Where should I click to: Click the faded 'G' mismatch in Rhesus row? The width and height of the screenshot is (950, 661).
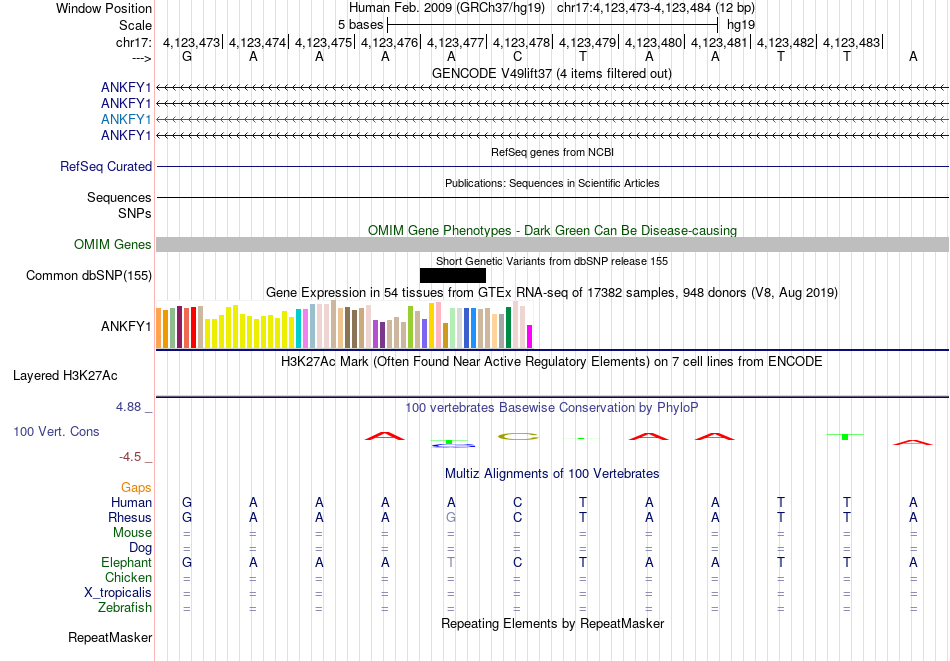coord(451,517)
